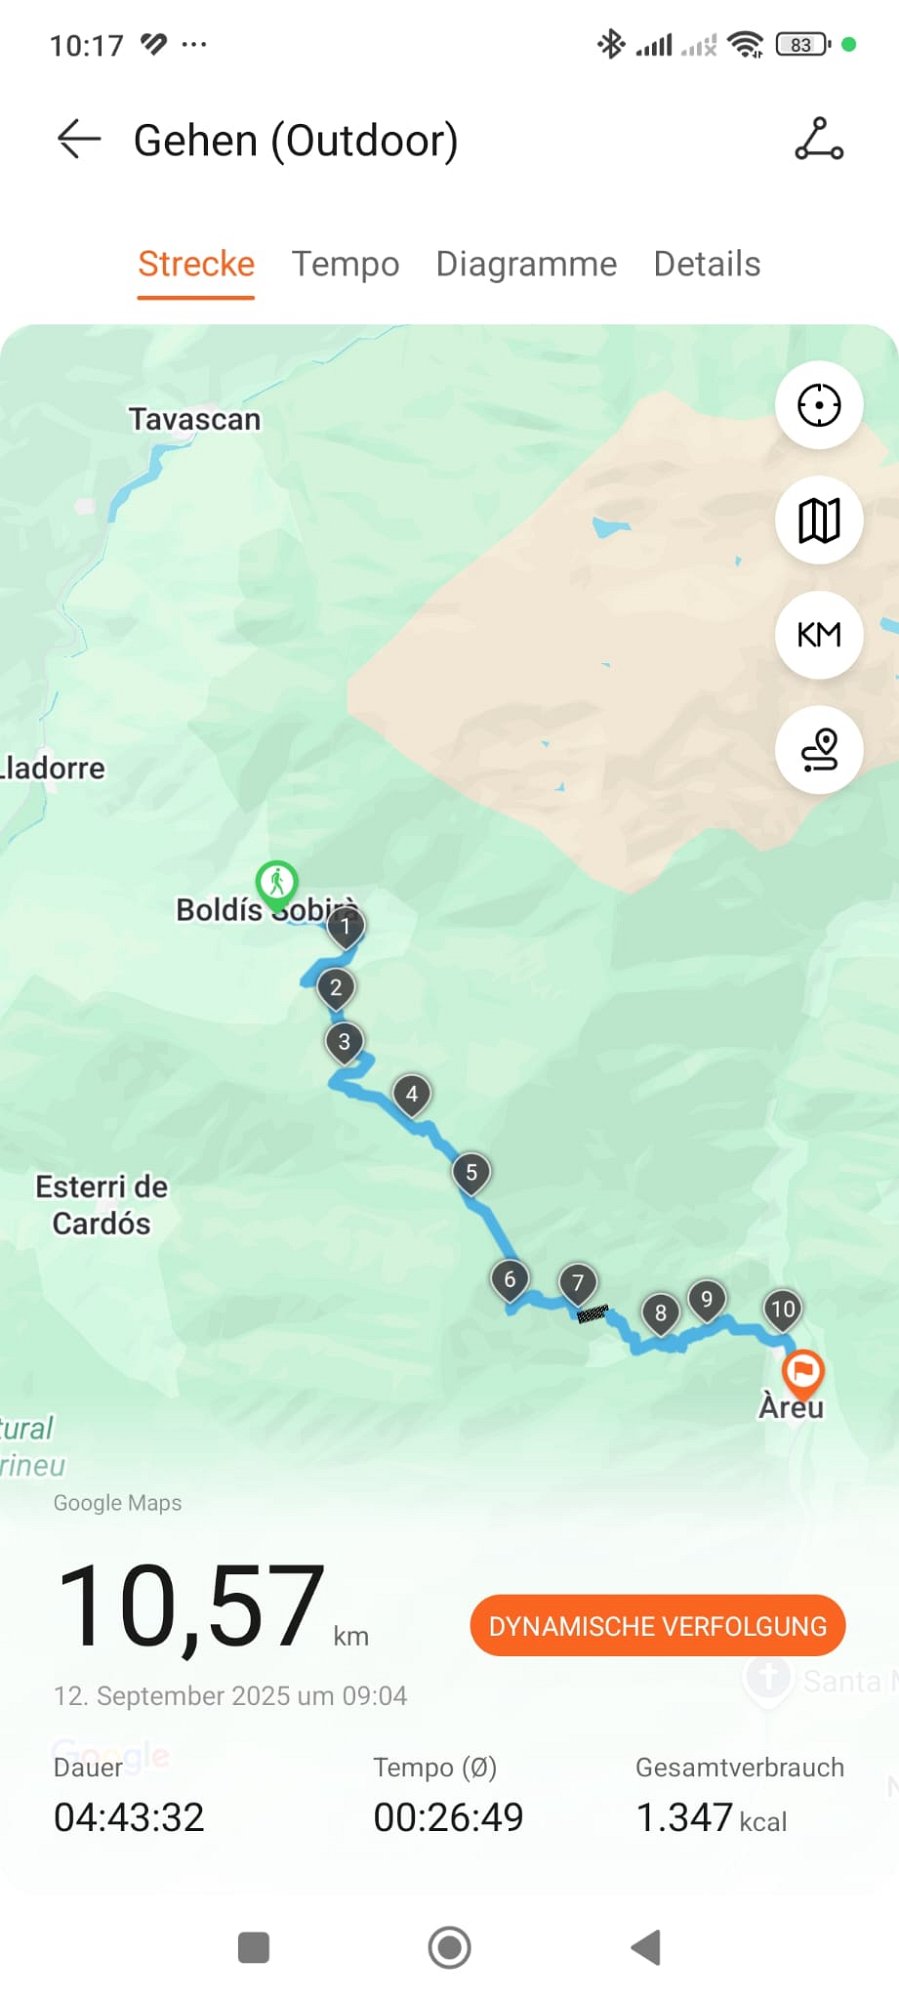Select the Strecke tab
Viewport: 899px width, 2000px height.
(x=196, y=264)
